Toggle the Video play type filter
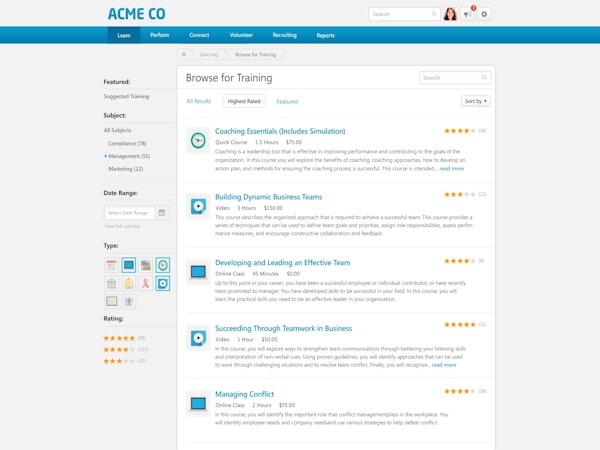600x450 pixels. pyautogui.click(x=162, y=283)
